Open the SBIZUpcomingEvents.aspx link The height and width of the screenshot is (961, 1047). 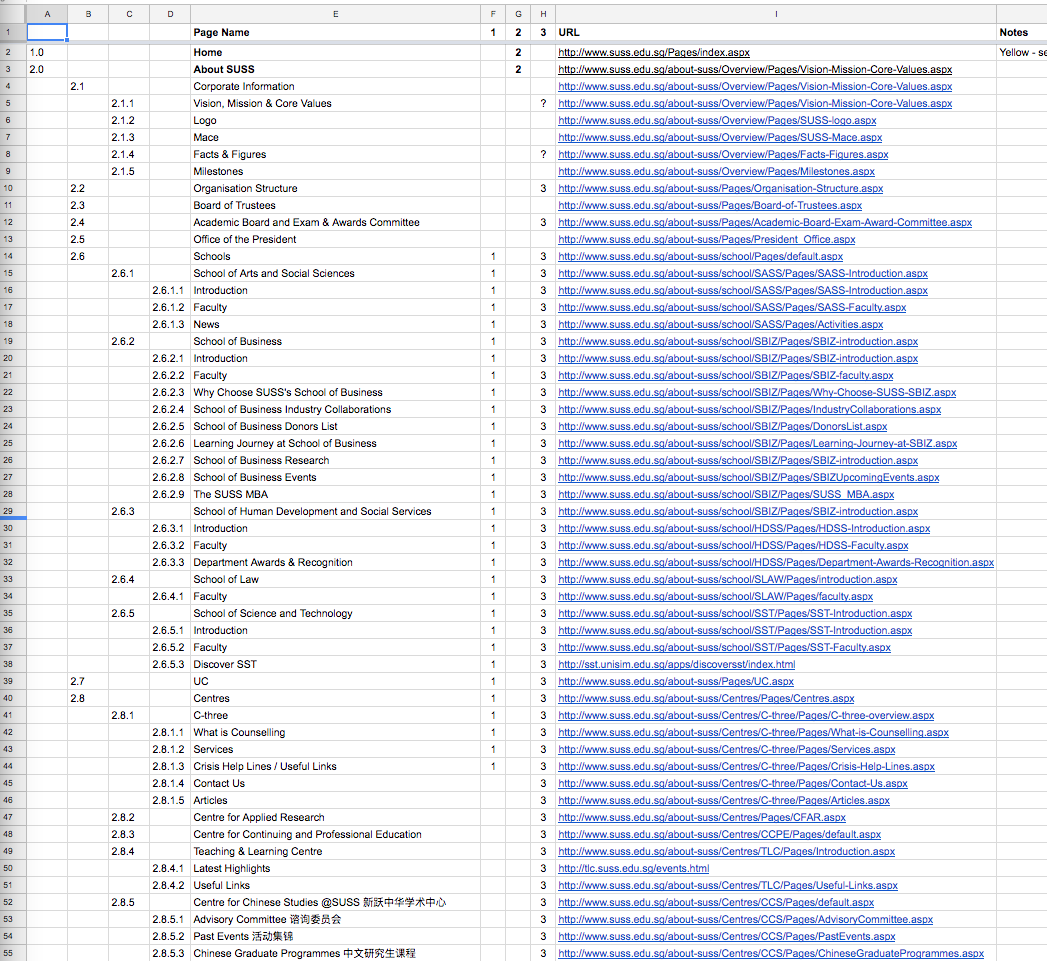pyautogui.click(x=749, y=477)
